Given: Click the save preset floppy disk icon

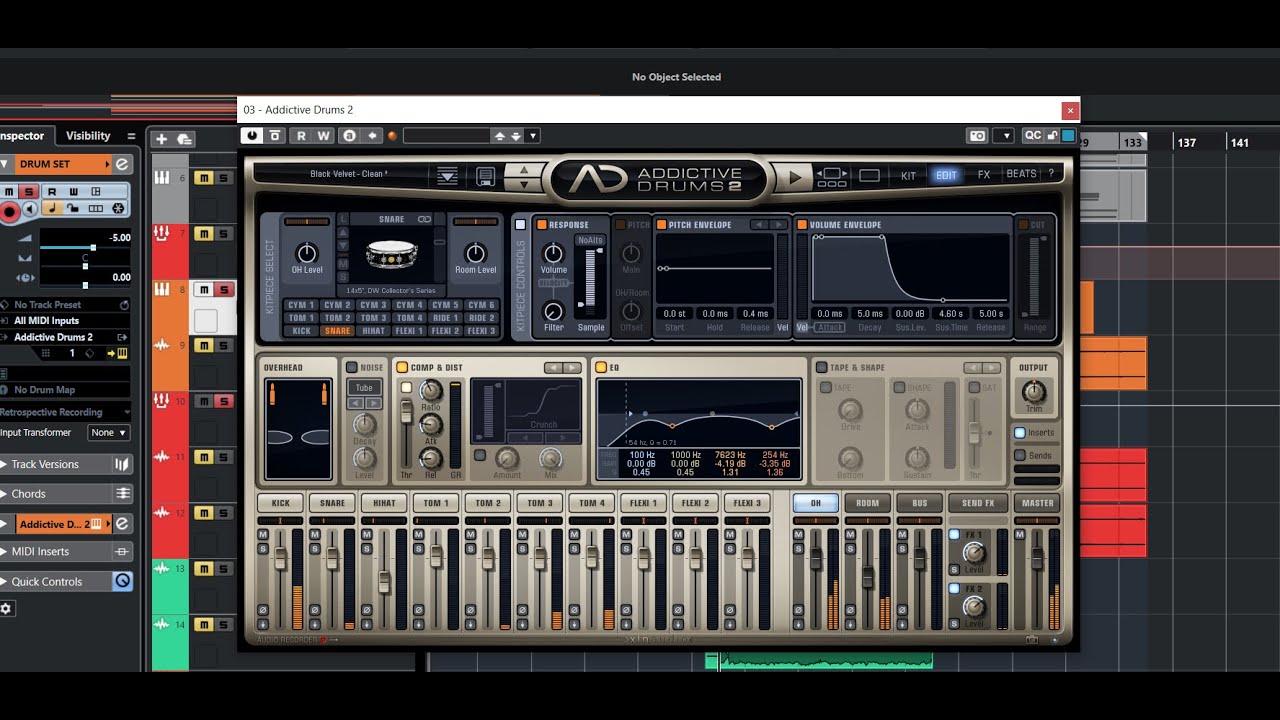Looking at the screenshot, I should pos(486,177).
